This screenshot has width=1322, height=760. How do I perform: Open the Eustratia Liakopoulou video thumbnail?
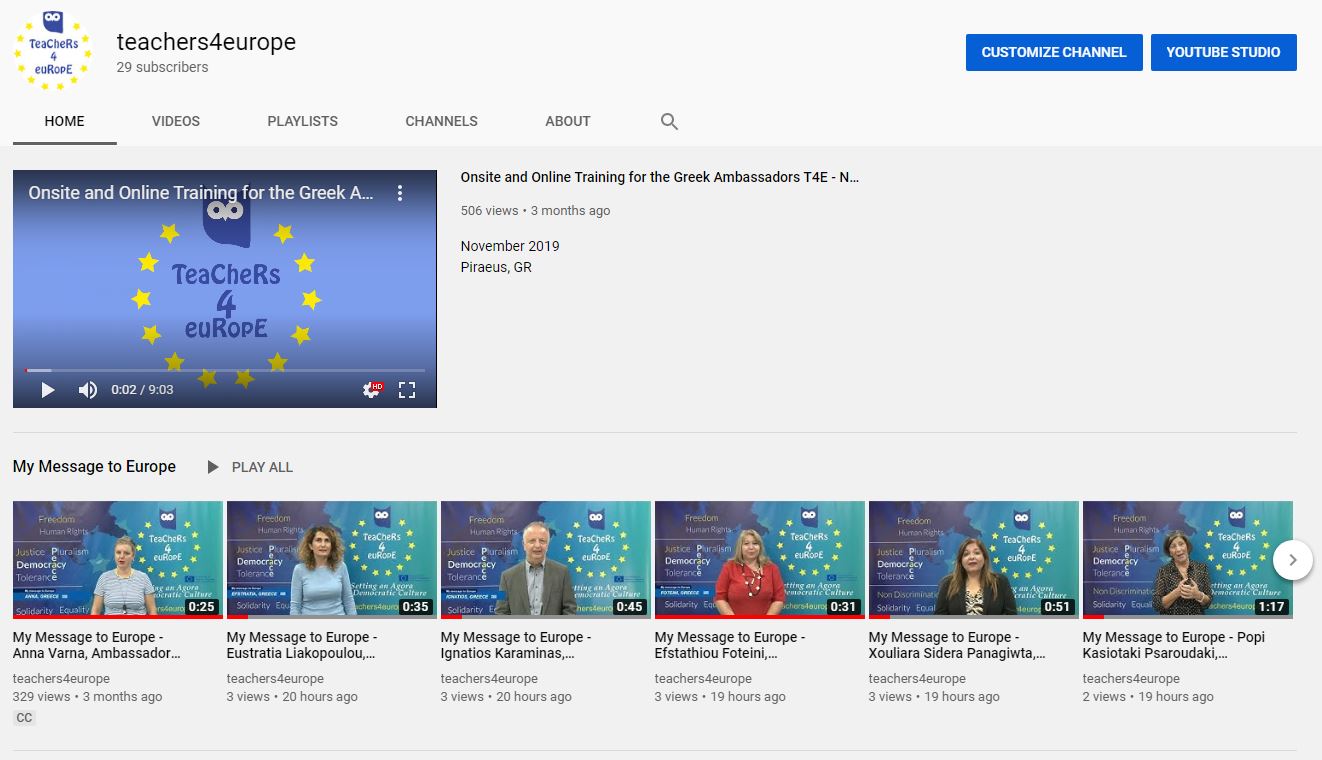332,559
